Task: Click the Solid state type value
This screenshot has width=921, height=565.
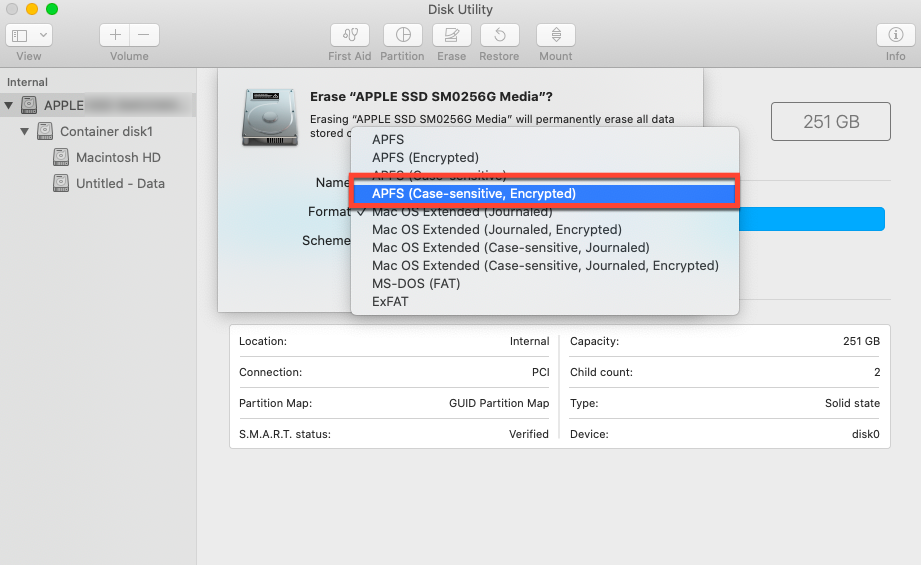Action: pyautogui.click(x=852, y=403)
